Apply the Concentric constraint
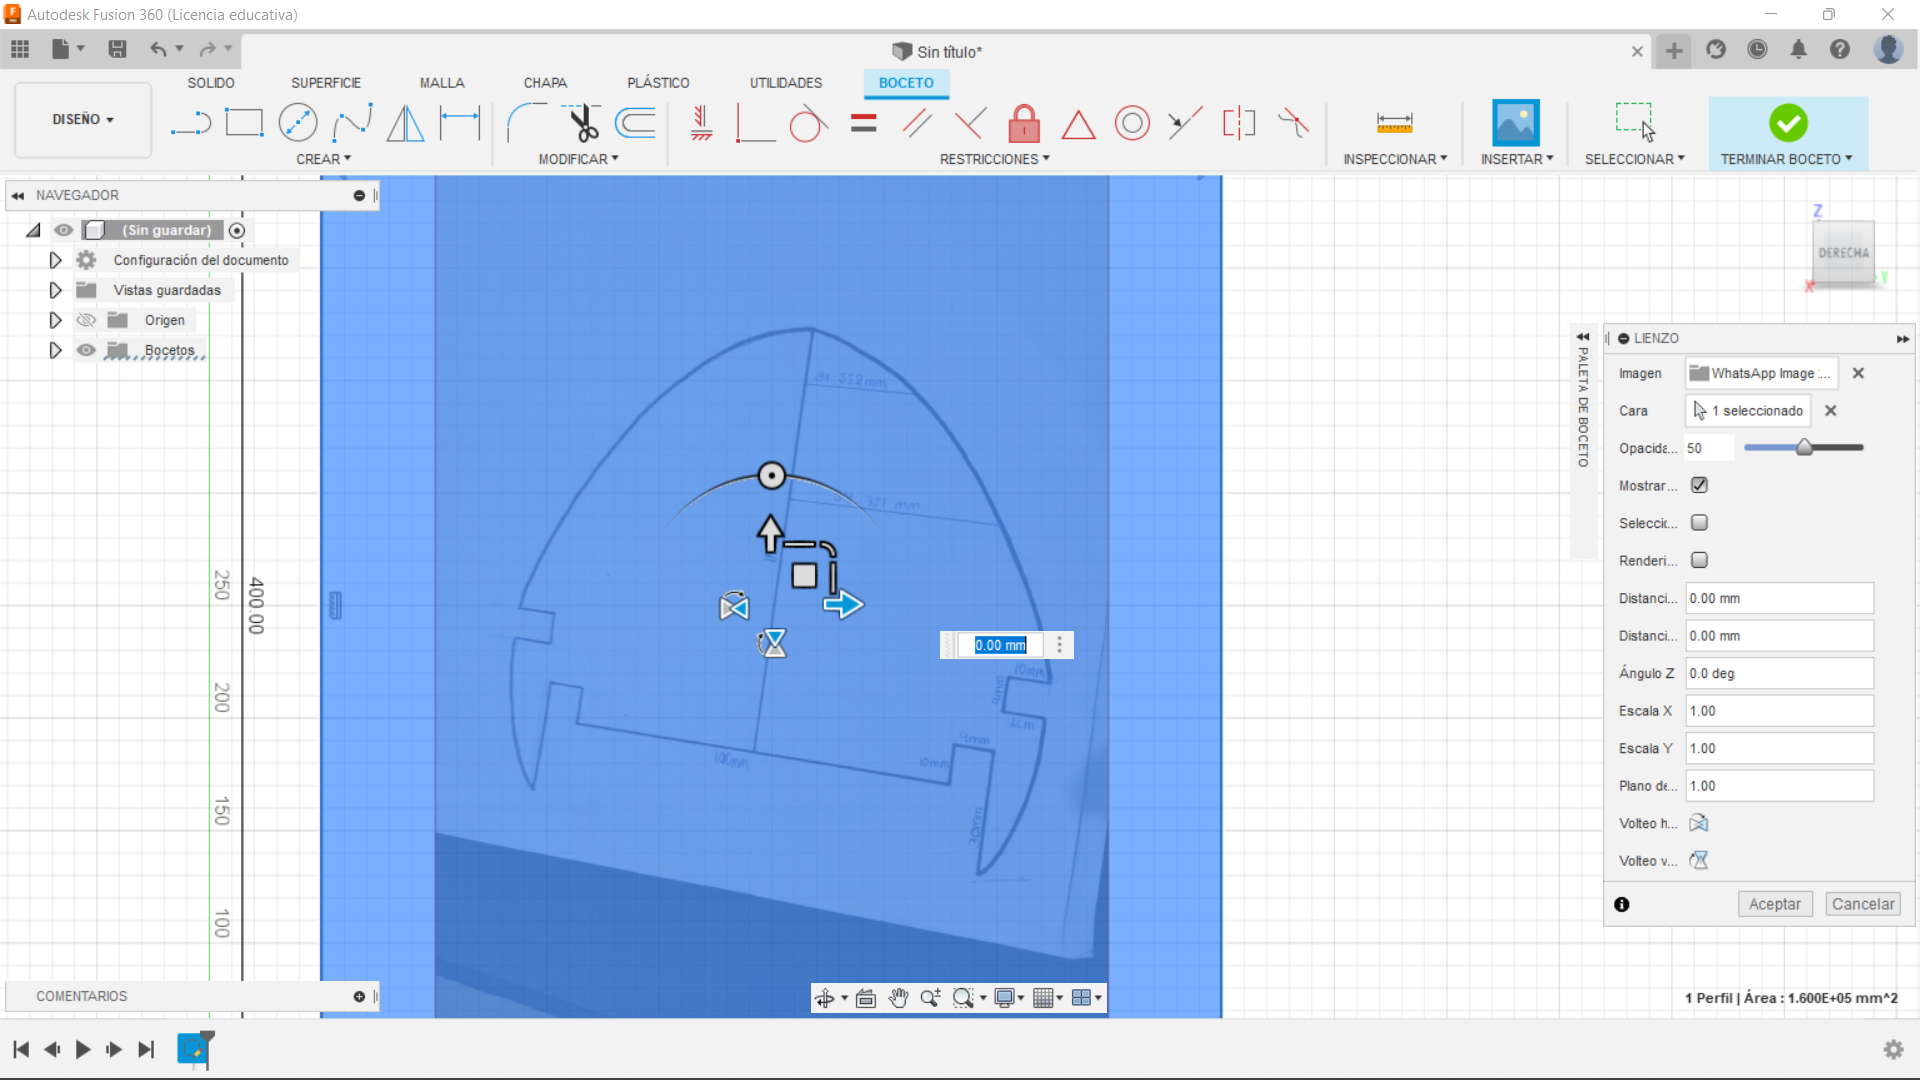Screen dimensions: 1920x1080 pos(1132,124)
